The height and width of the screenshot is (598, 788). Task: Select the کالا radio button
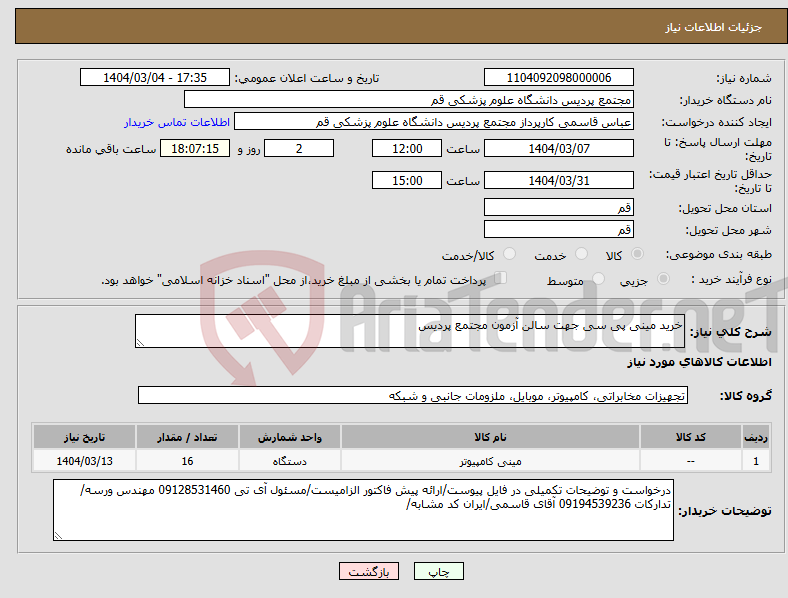click(637, 254)
